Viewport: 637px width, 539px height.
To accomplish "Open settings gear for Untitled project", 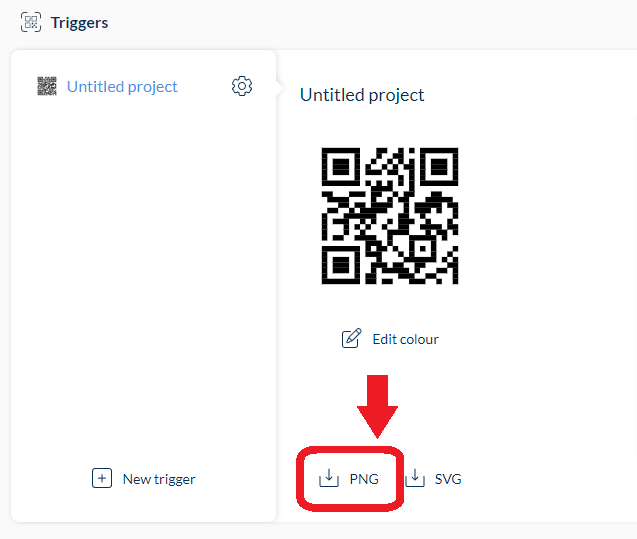I will [242, 86].
